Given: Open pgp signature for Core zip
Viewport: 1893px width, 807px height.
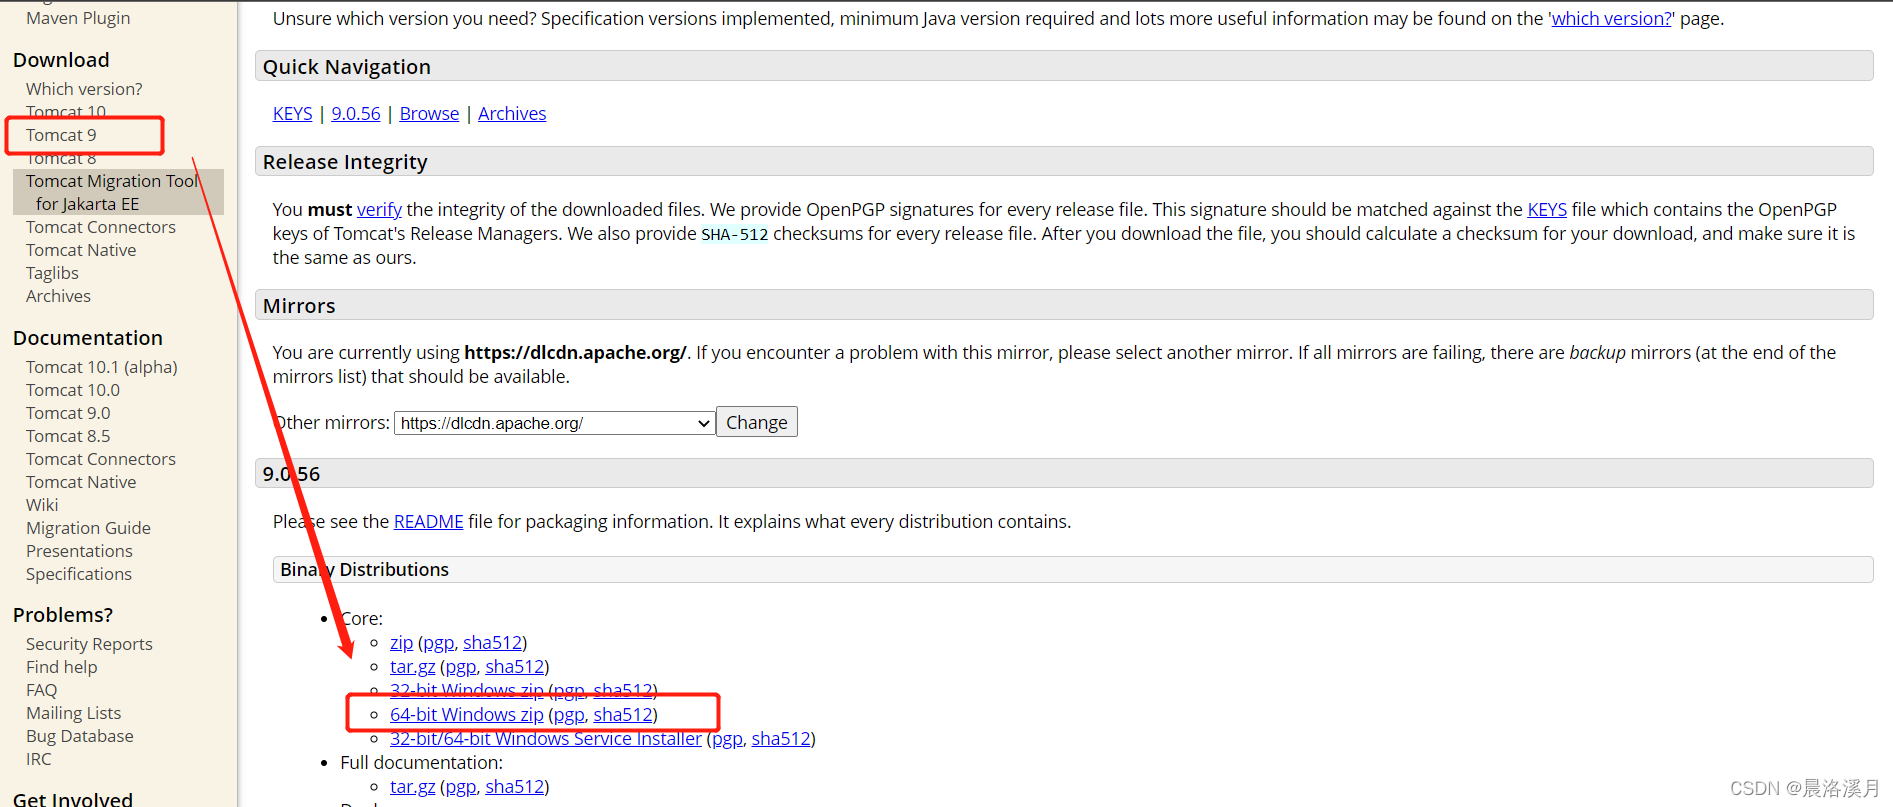Looking at the screenshot, I should tap(438, 643).
